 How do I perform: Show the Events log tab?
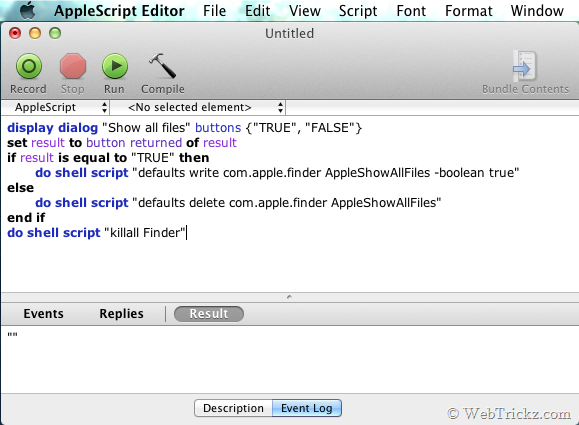[43, 313]
